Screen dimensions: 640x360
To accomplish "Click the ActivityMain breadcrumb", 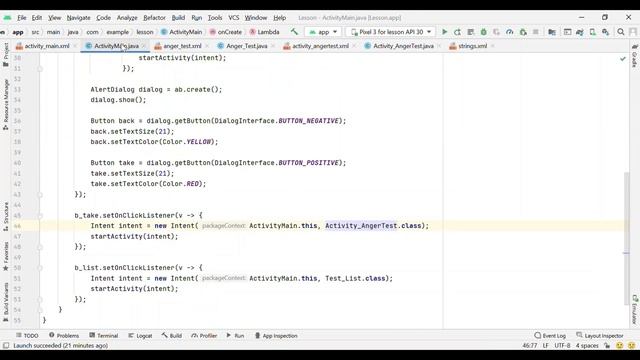I will (x=181, y=32).
